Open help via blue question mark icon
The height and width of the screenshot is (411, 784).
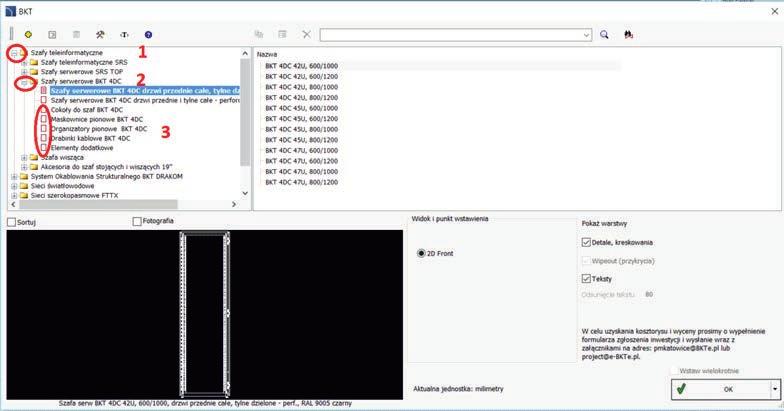(148, 34)
